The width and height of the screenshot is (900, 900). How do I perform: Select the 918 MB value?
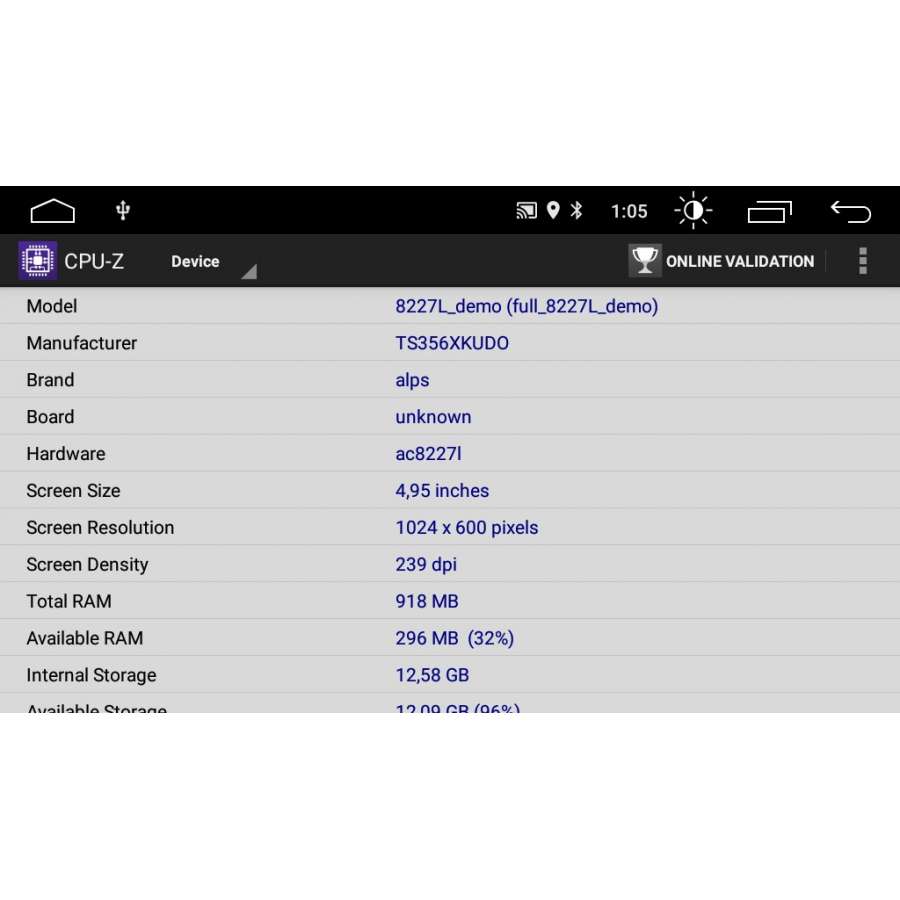426,602
